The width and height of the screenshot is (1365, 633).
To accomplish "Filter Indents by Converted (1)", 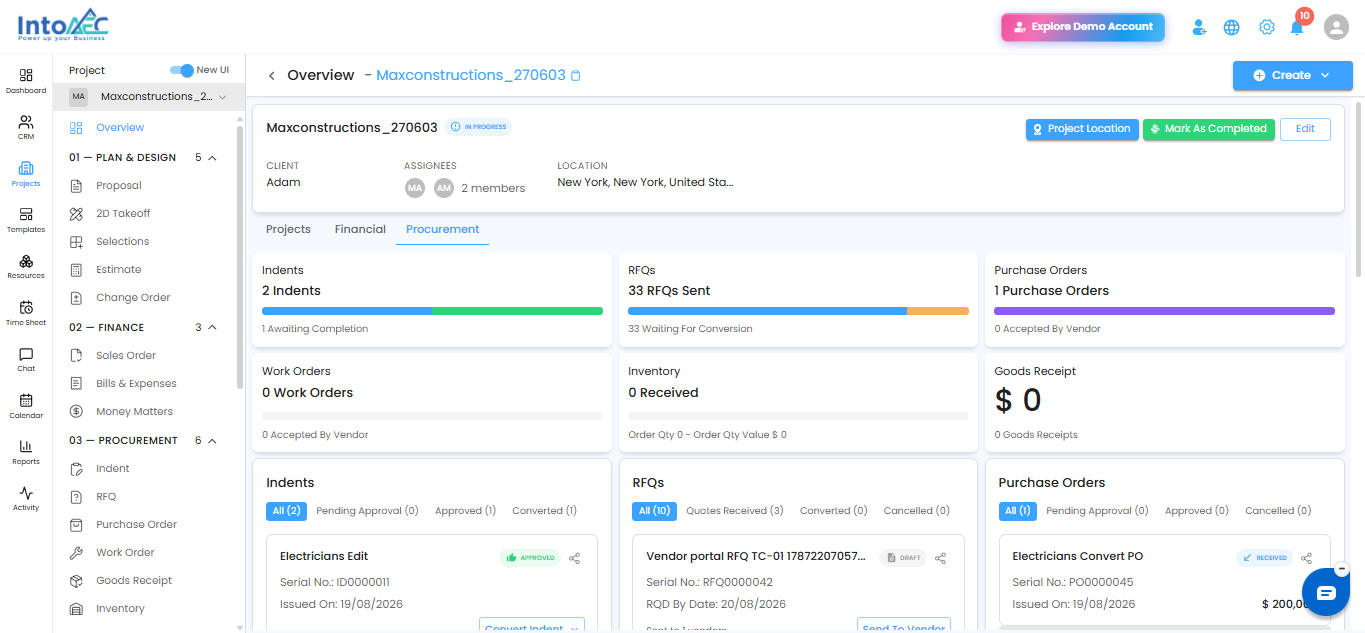I will [544, 511].
